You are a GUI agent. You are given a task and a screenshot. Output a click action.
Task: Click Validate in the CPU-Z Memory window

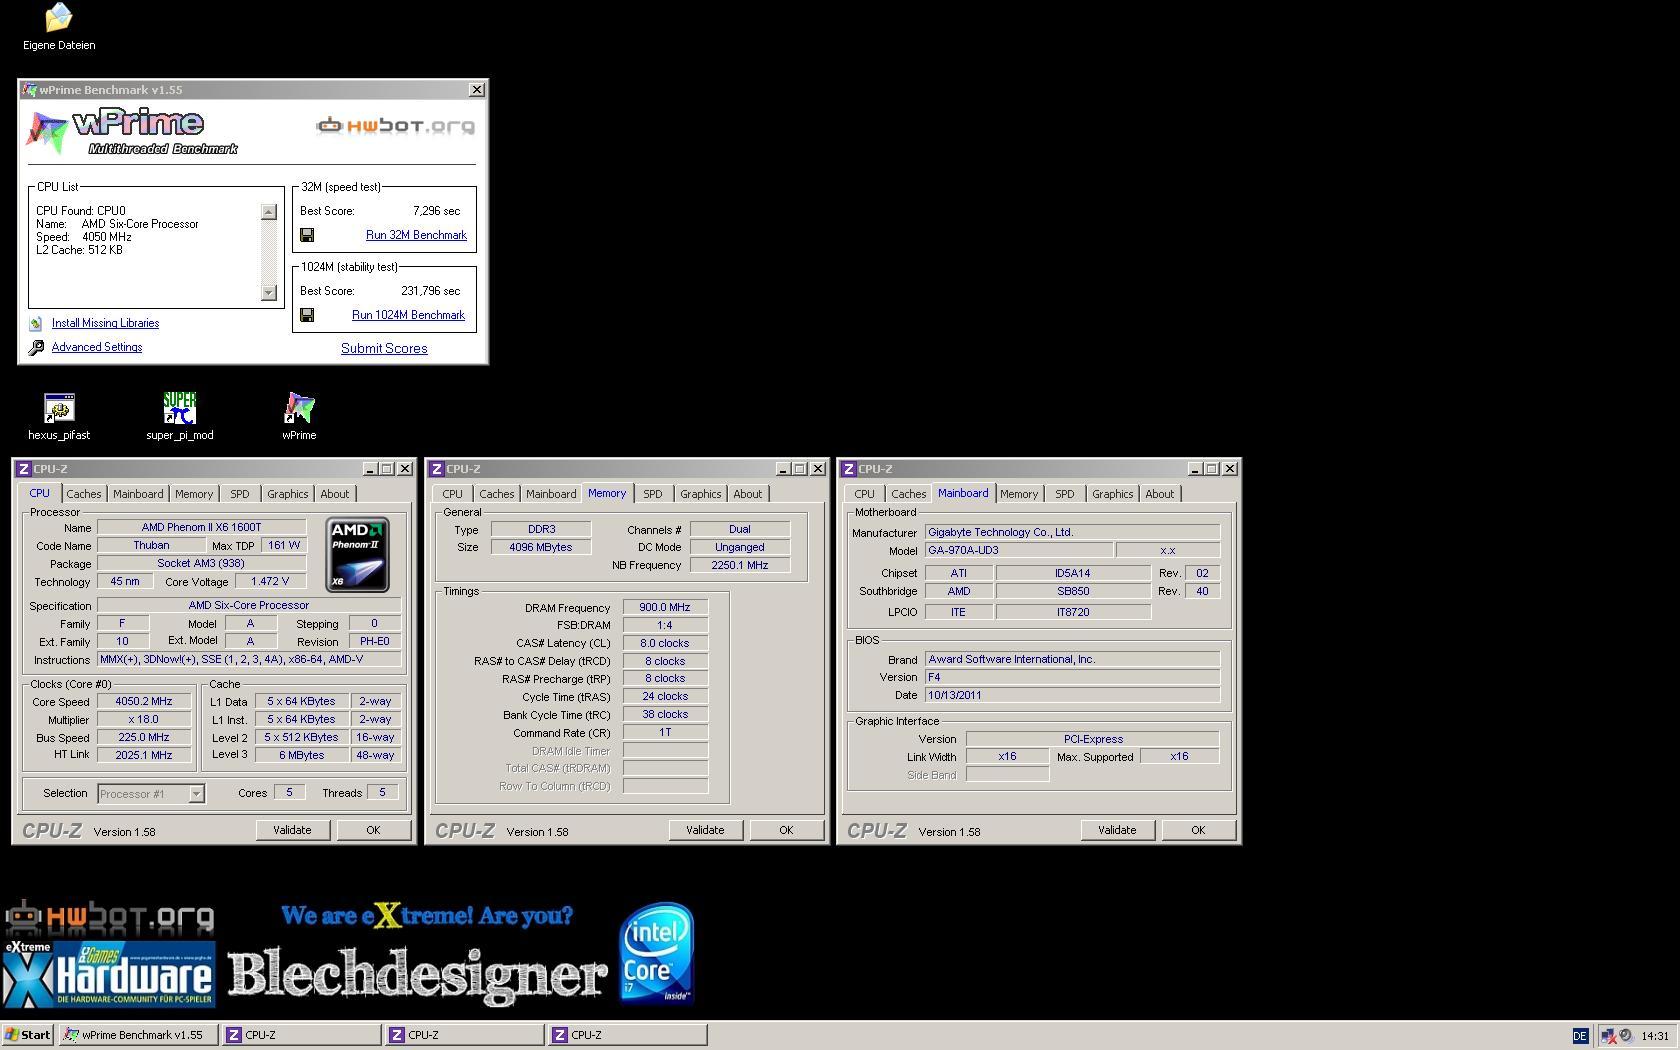coord(705,830)
